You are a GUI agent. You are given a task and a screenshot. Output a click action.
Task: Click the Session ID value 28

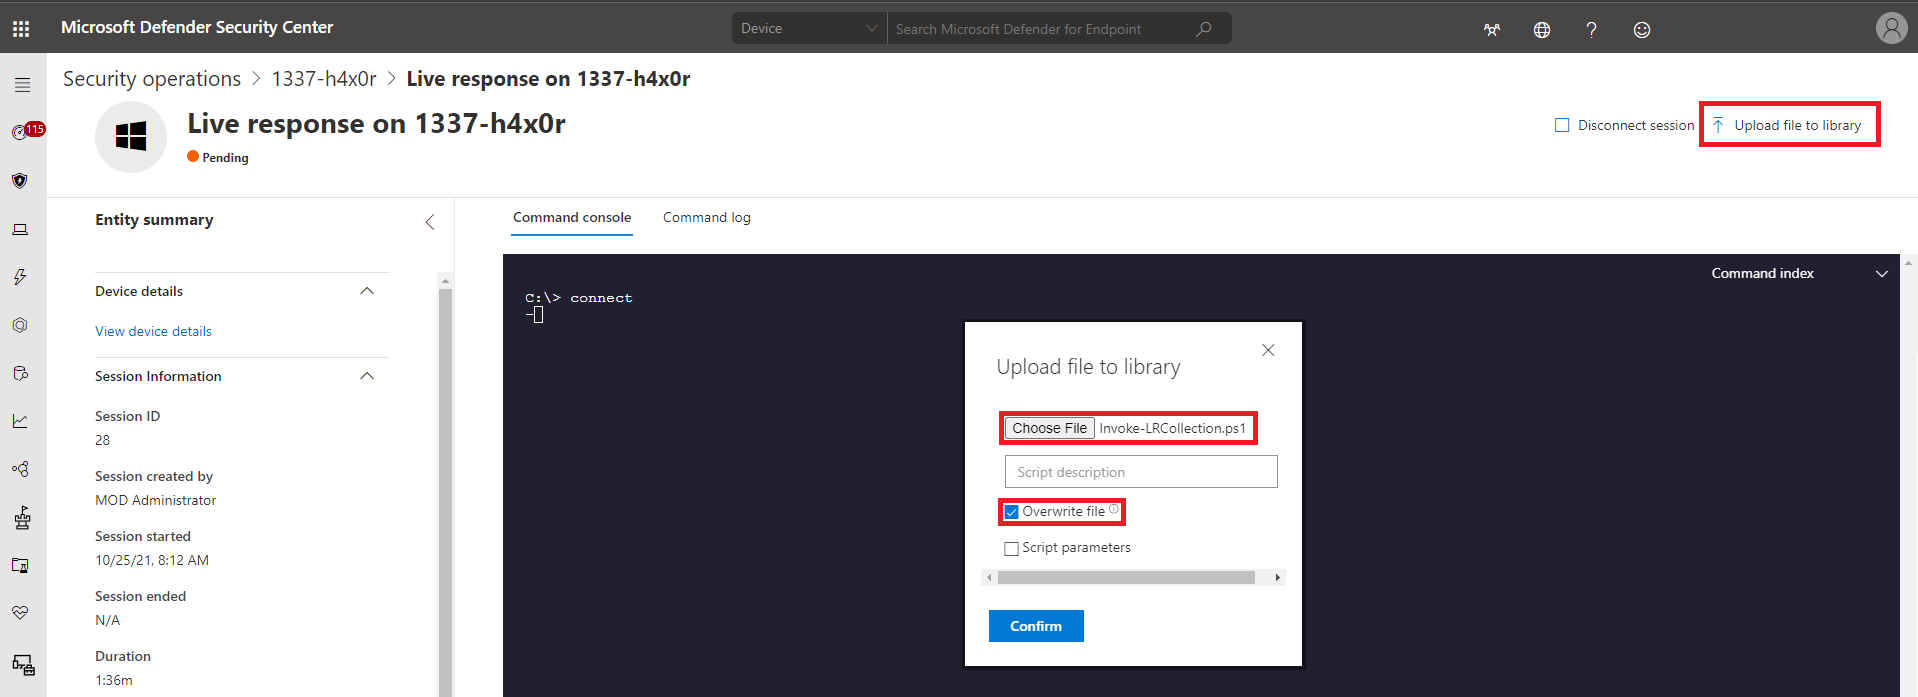(102, 440)
